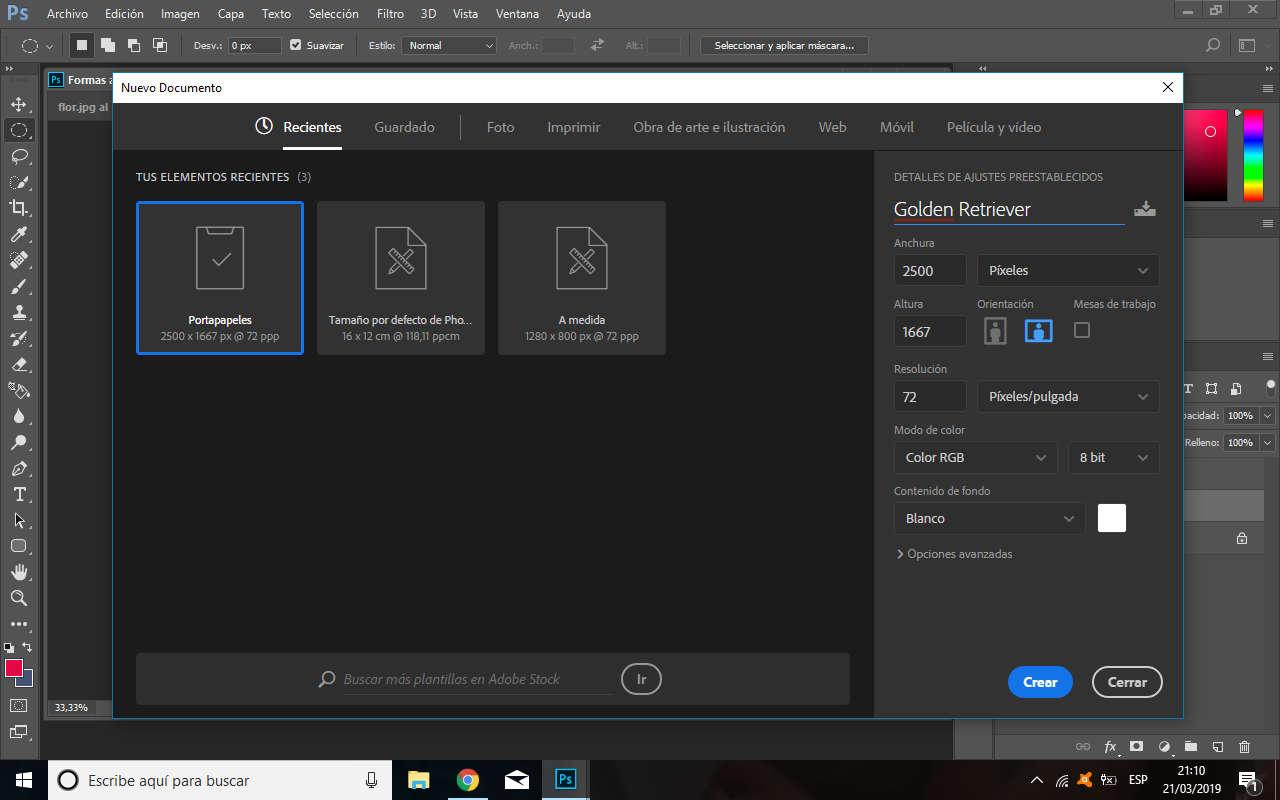Choose landscape orientation
This screenshot has width=1280, height=800.
pos(1039,331)
